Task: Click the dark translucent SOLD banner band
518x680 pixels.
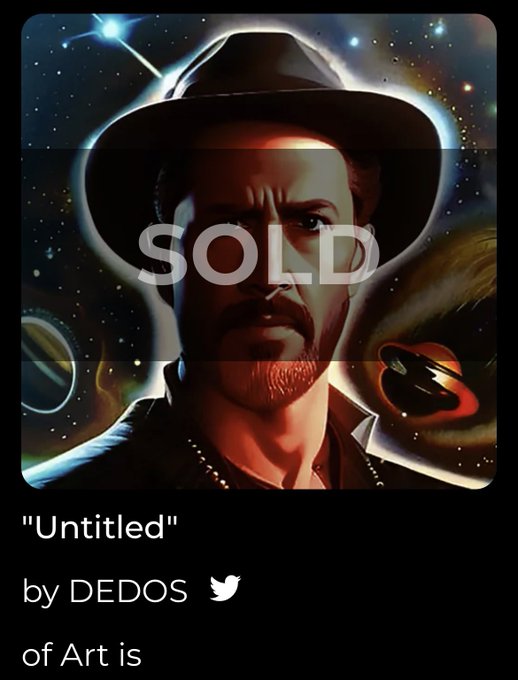Action: pyautogui.click(x=259, y=255)
